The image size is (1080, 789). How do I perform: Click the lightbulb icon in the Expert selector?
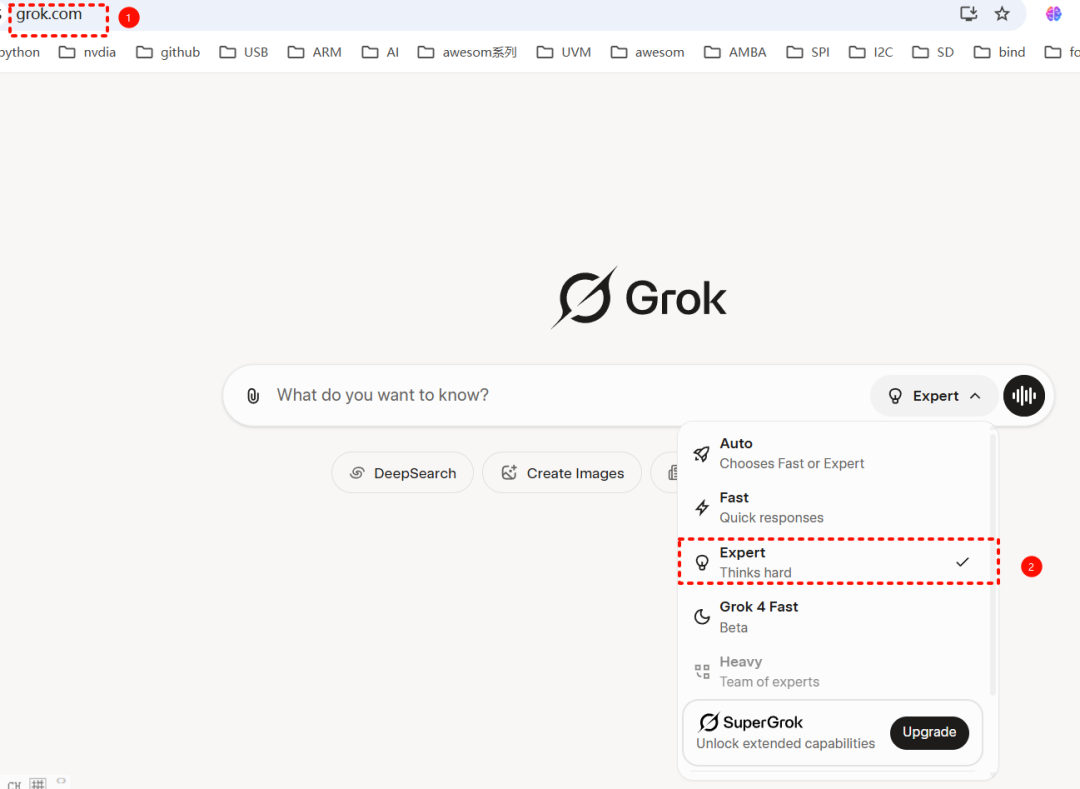point(895,396)
